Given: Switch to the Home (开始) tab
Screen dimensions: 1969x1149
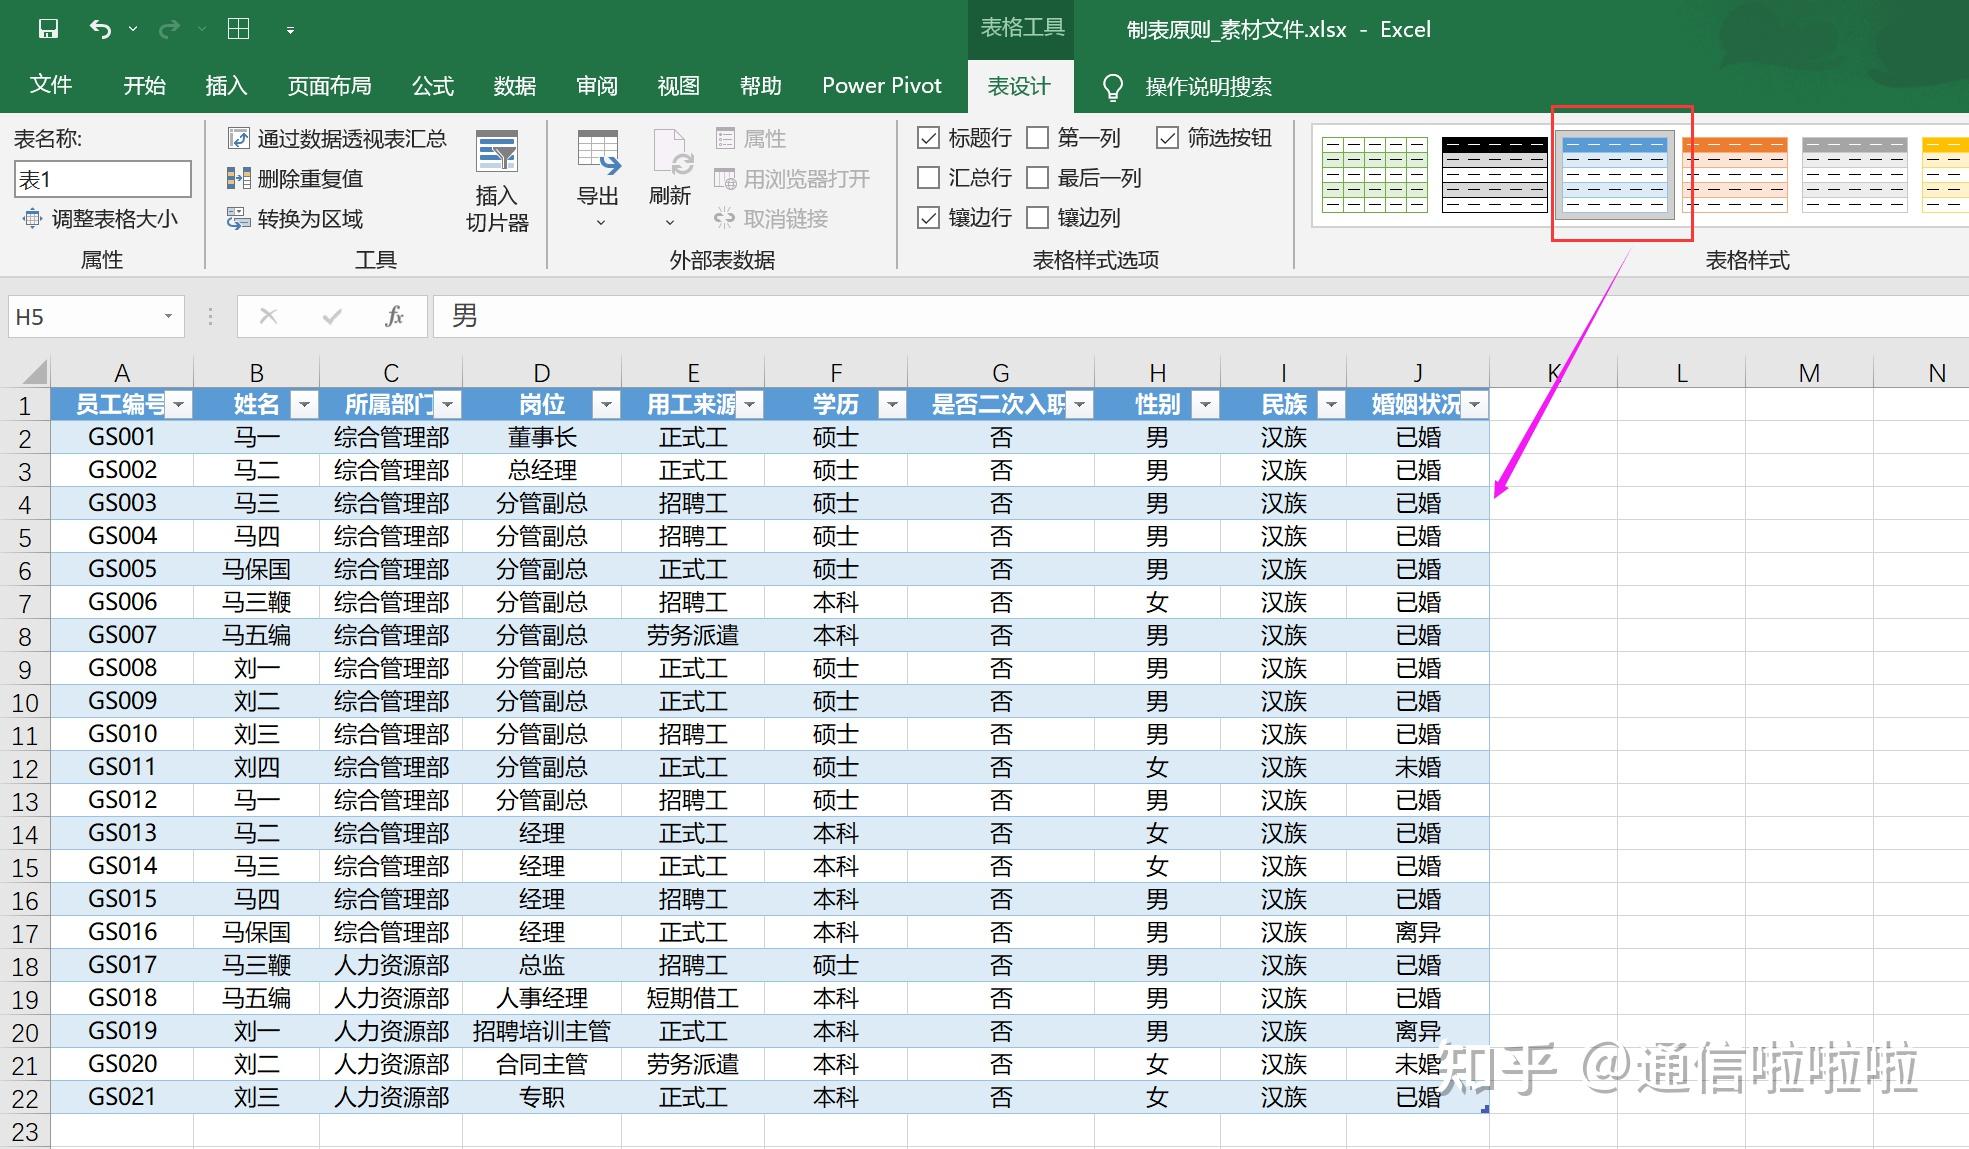Looking at the screenshot, I should tap(144, 86).
